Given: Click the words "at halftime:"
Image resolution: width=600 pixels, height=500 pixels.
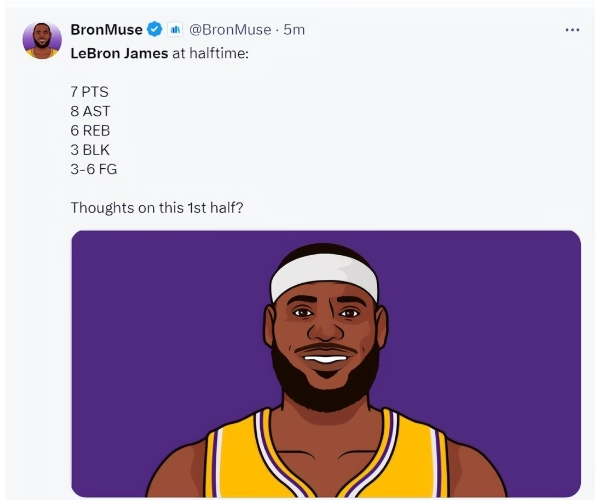Looking at the screenshot, I should tap(210, 52).
